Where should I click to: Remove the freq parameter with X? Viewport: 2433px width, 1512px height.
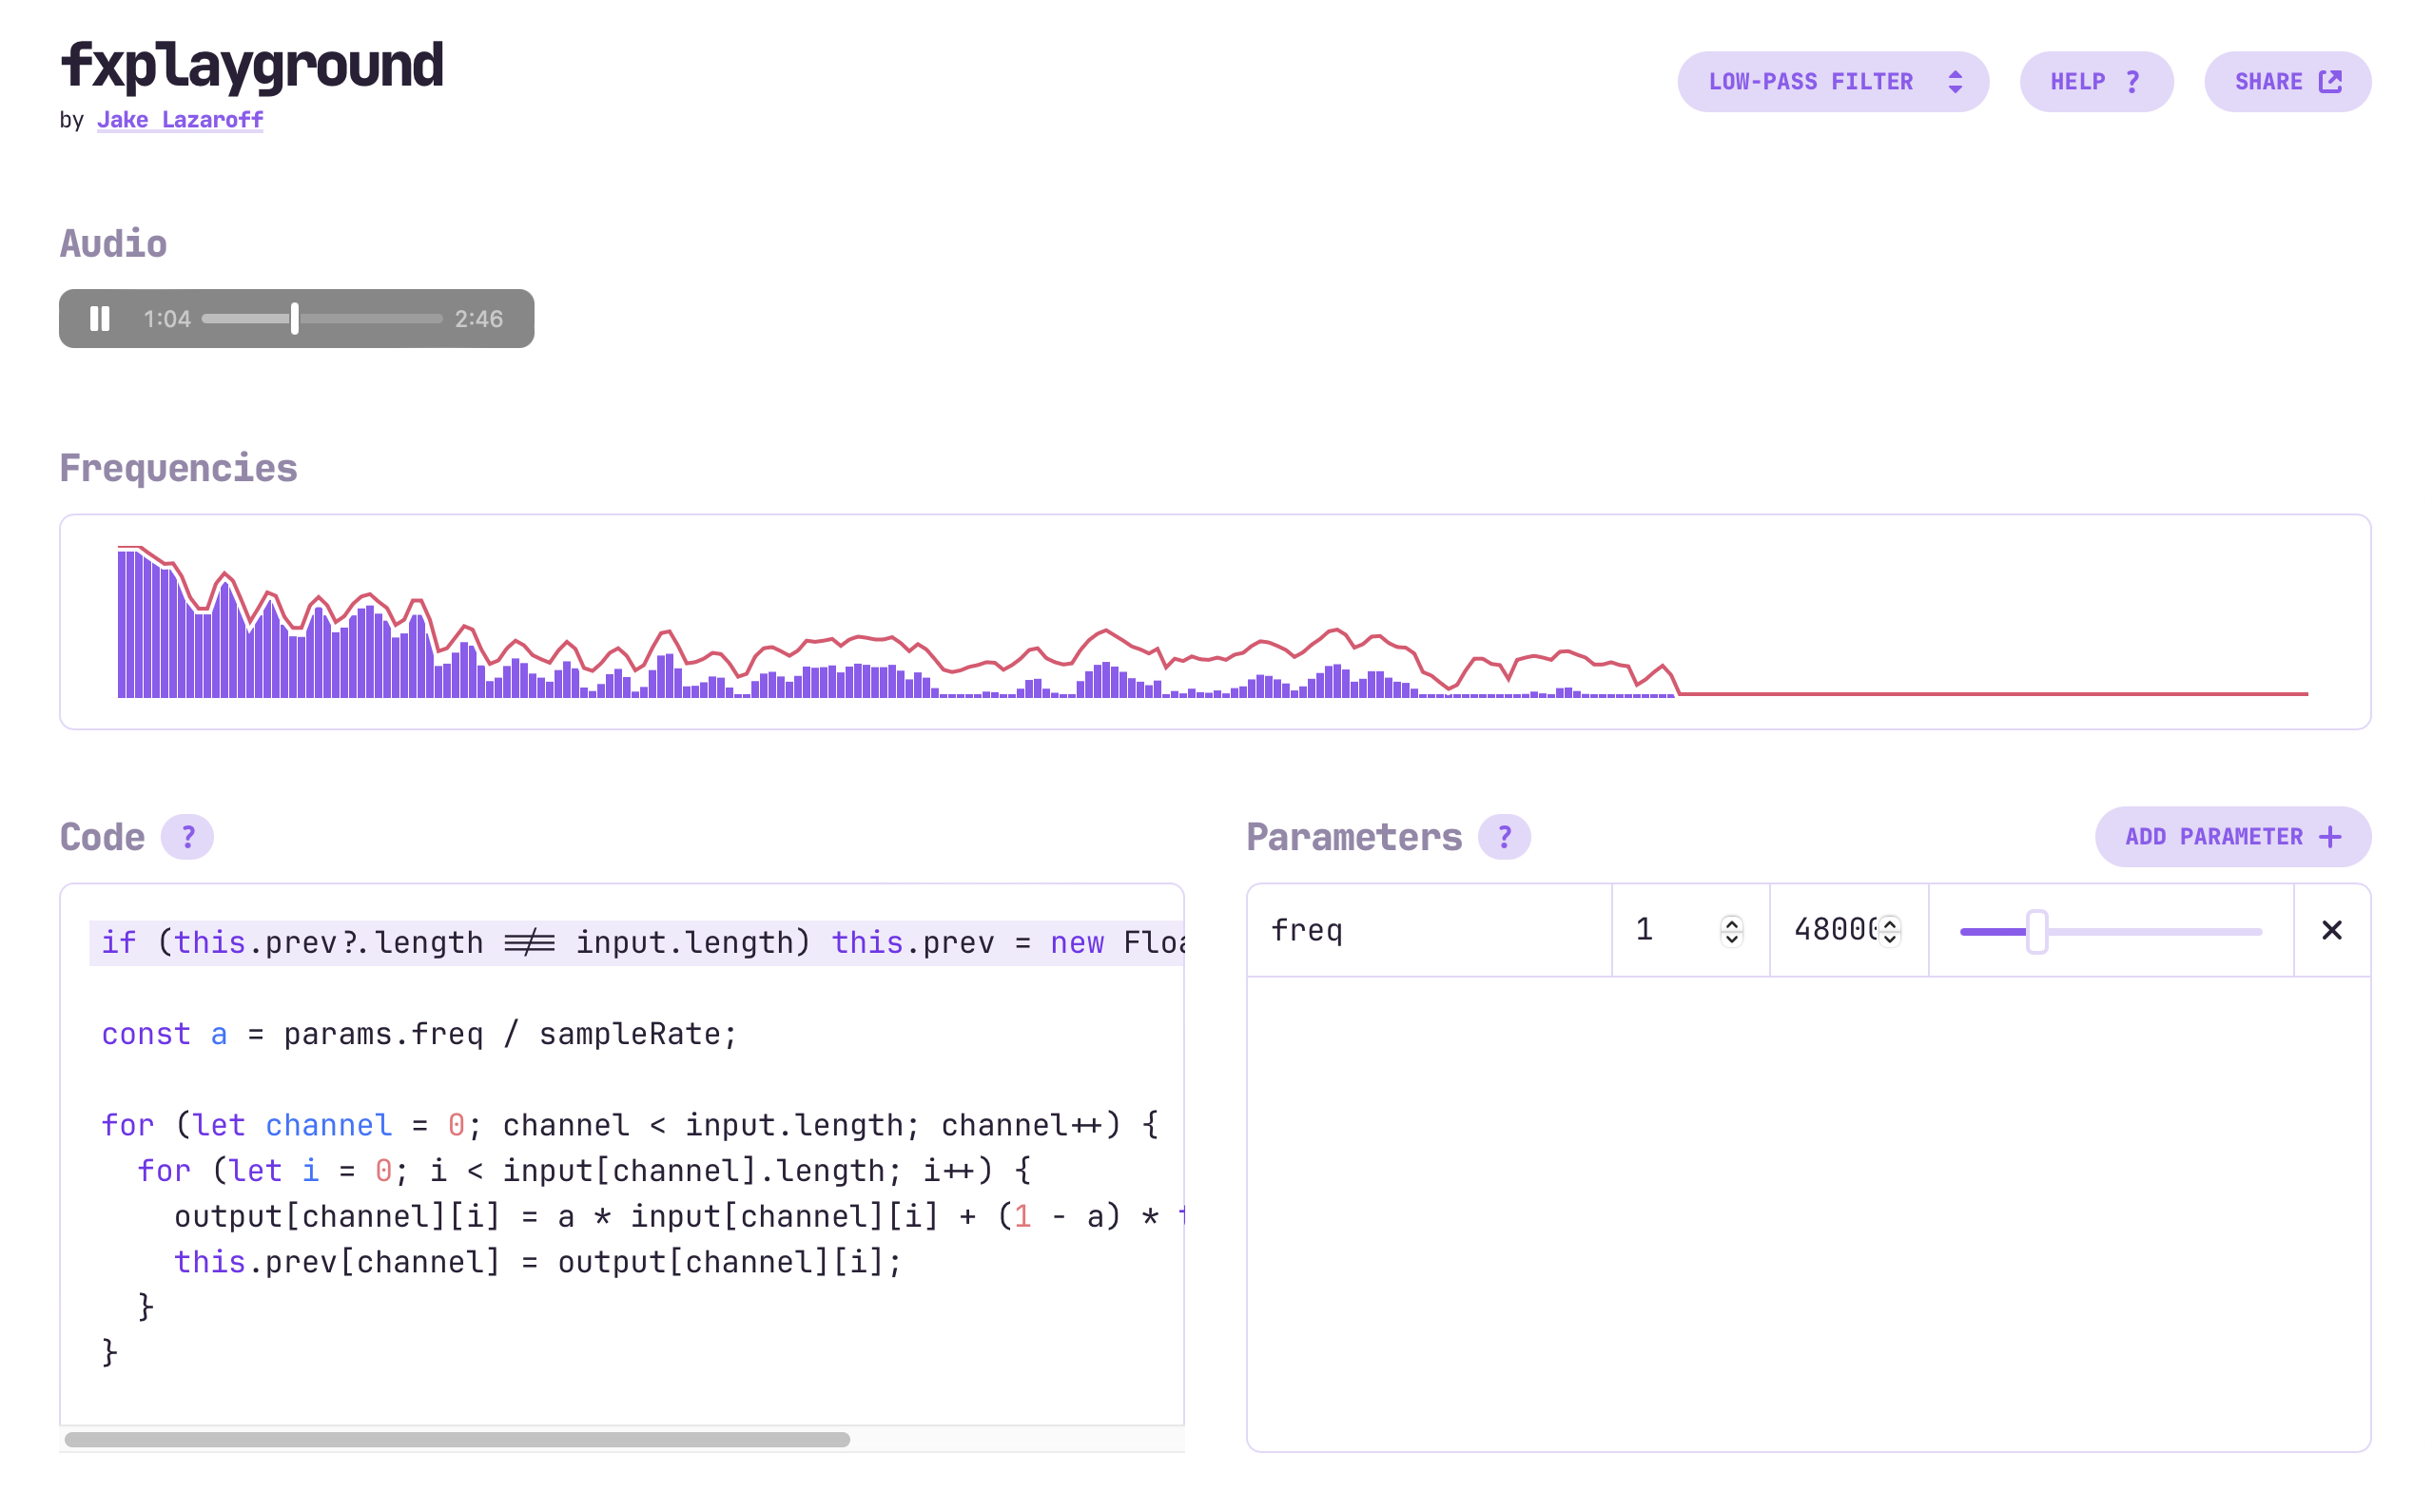pos(2331,931)
